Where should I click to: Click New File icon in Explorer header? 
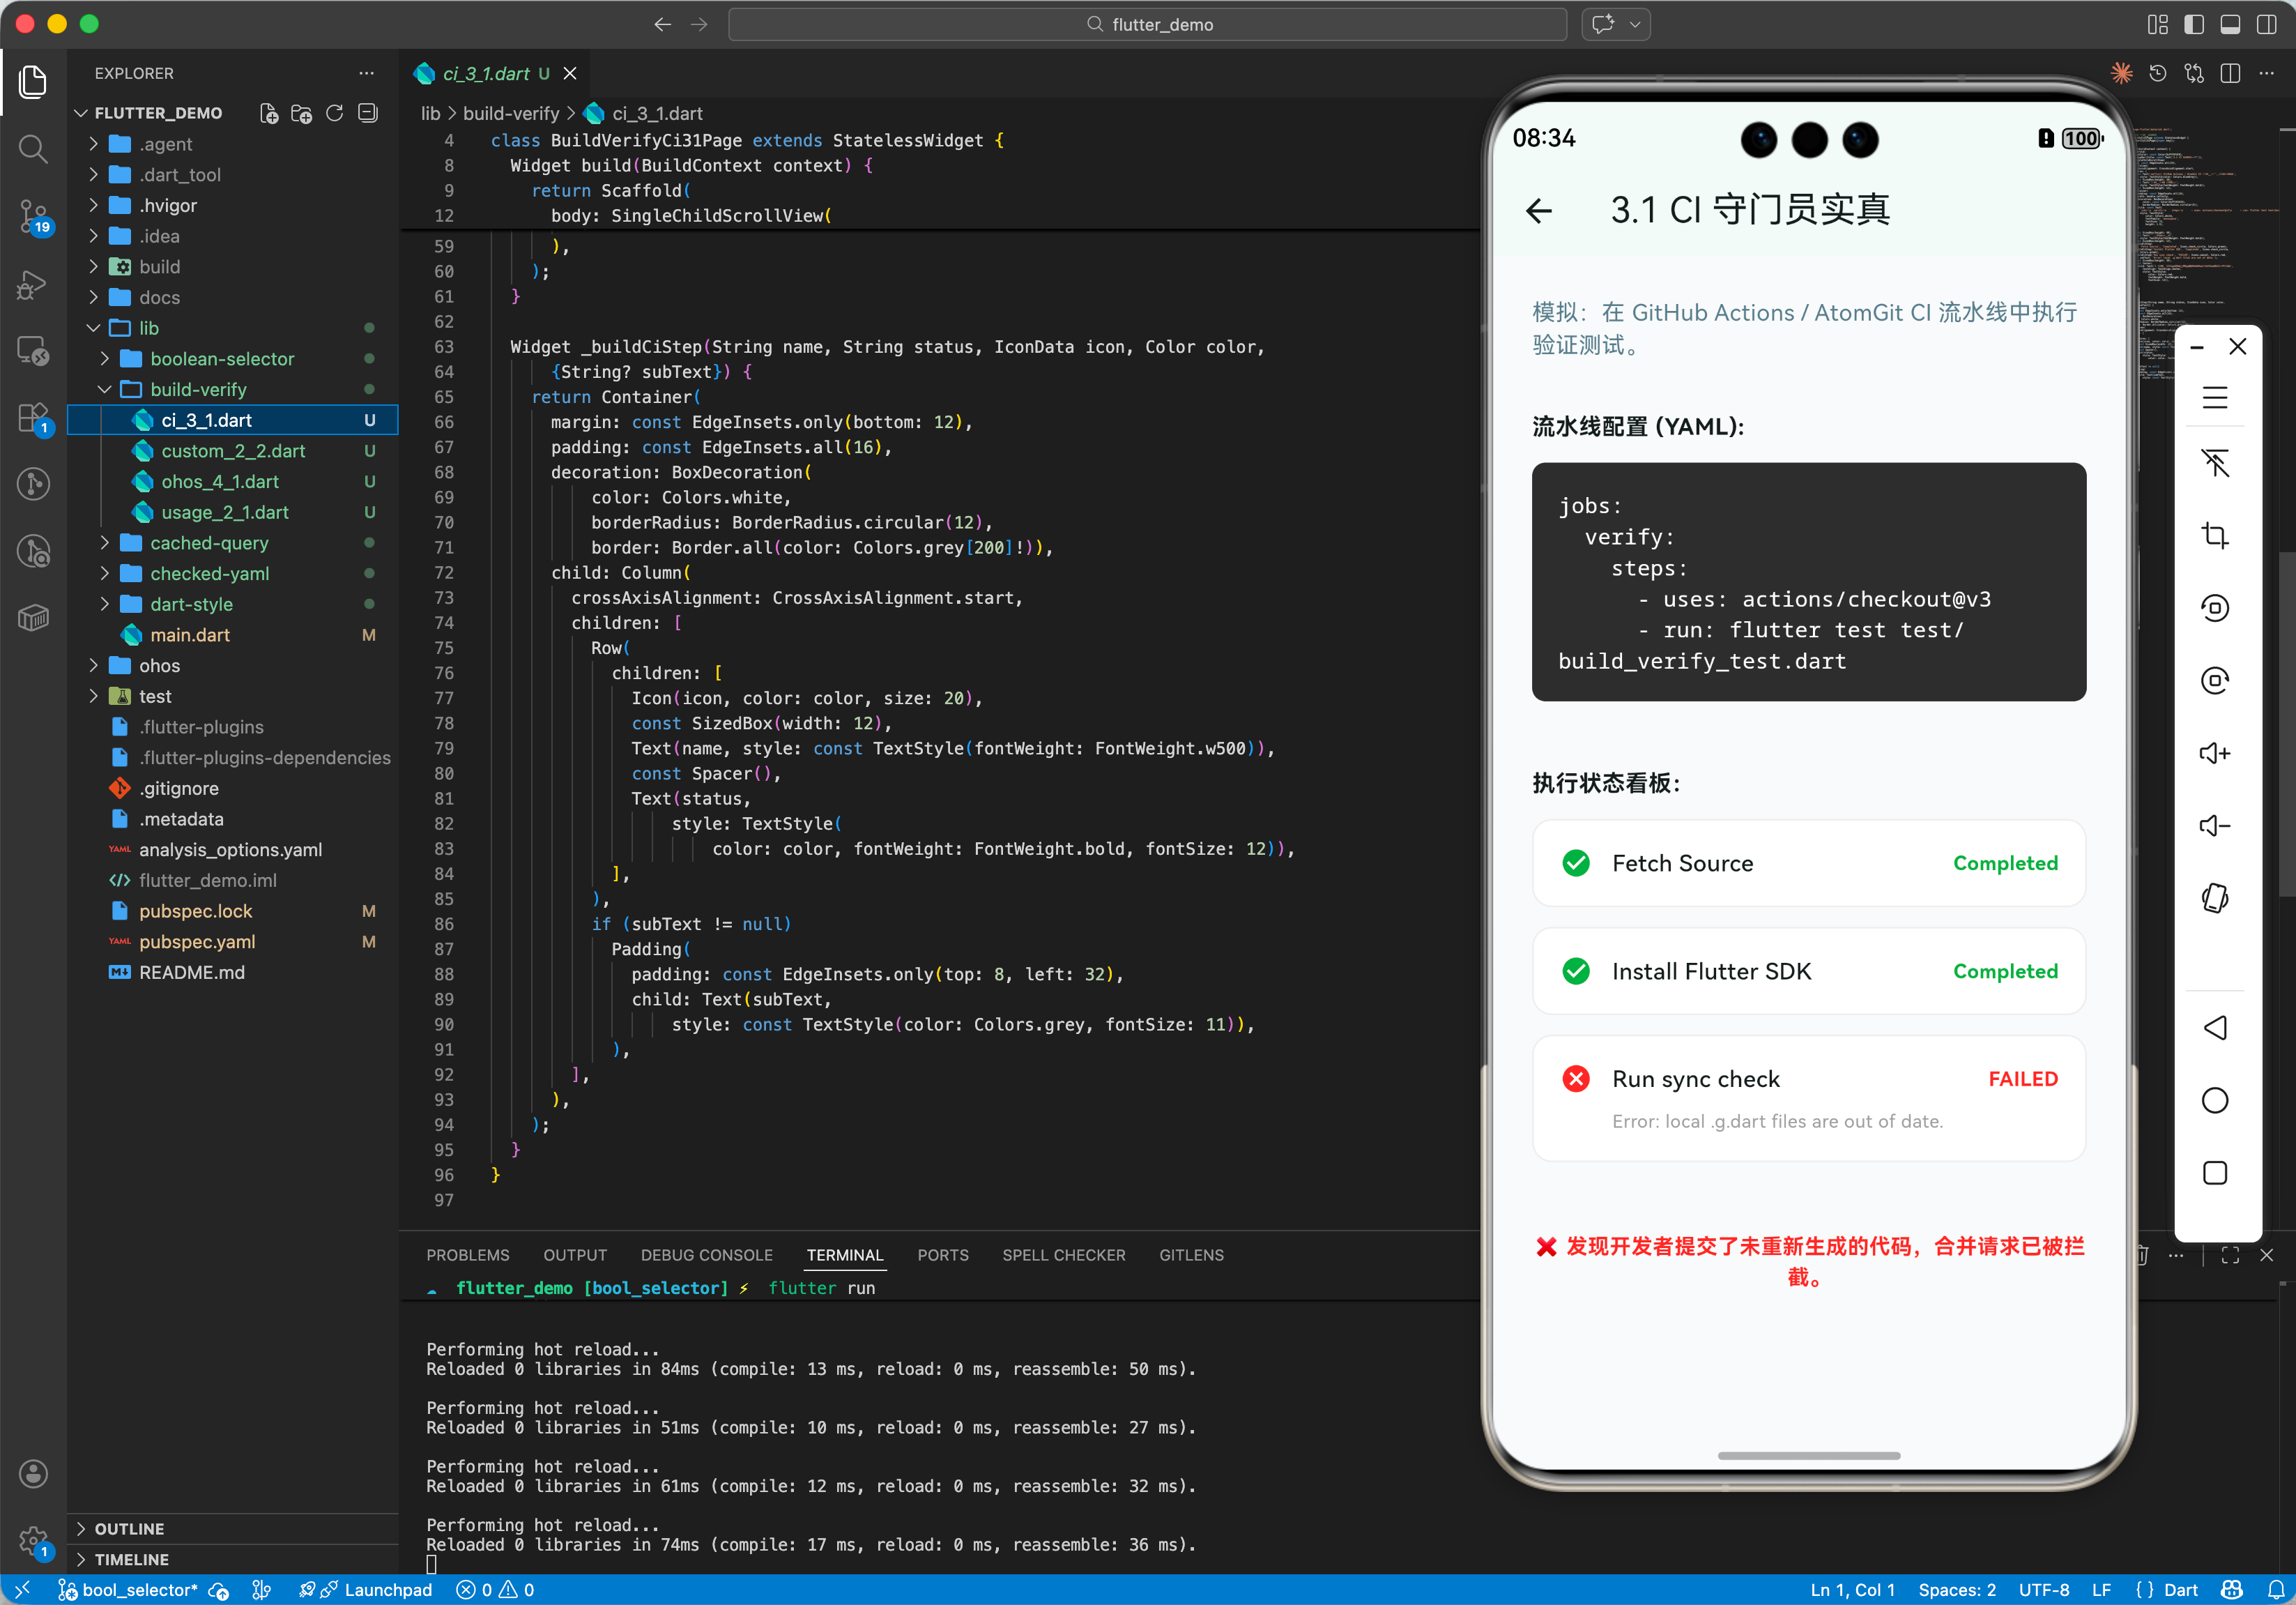268,113
